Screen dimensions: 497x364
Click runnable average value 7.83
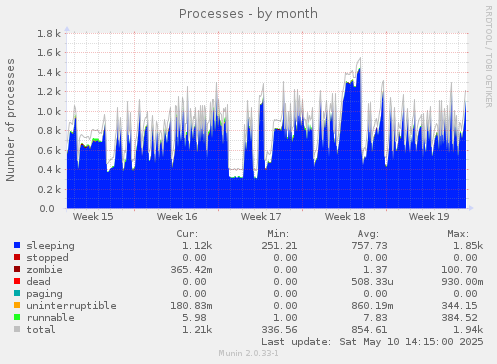coord(375,318)
